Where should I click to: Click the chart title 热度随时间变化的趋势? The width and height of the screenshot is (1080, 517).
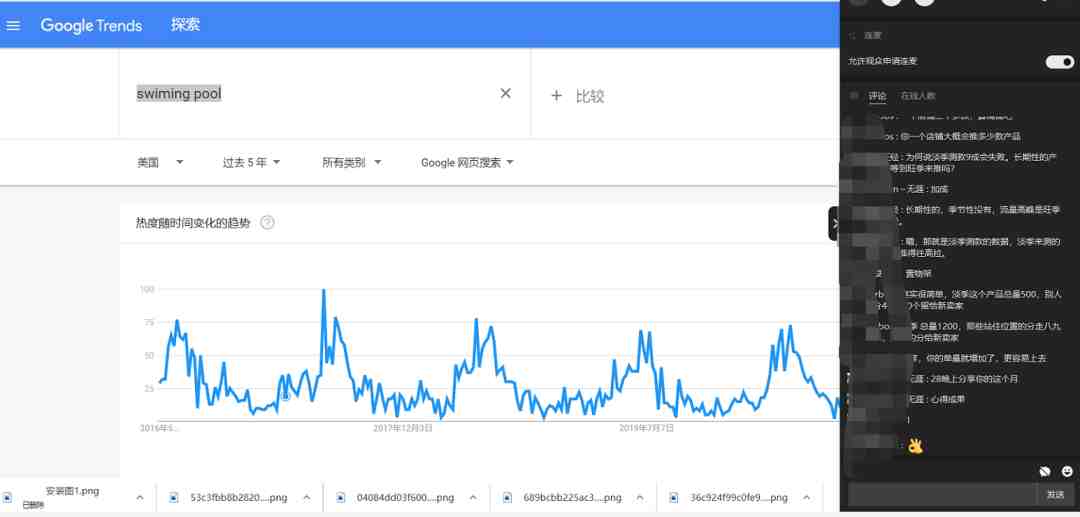click(x=194, y=222)
